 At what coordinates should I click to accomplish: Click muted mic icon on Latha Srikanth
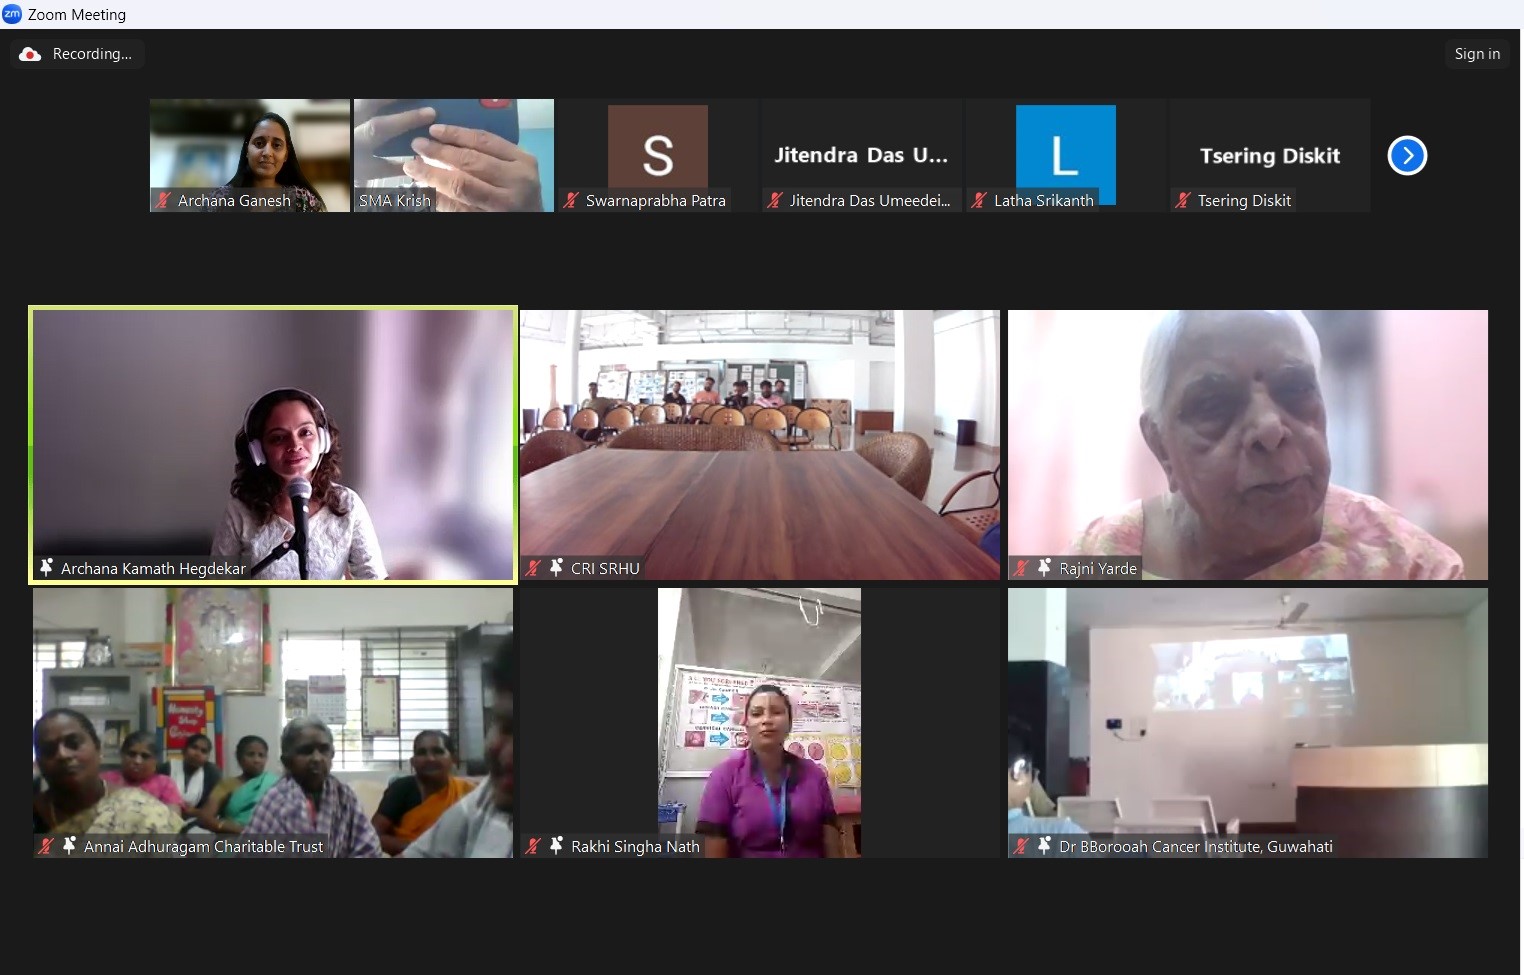(x=979, y=200)
